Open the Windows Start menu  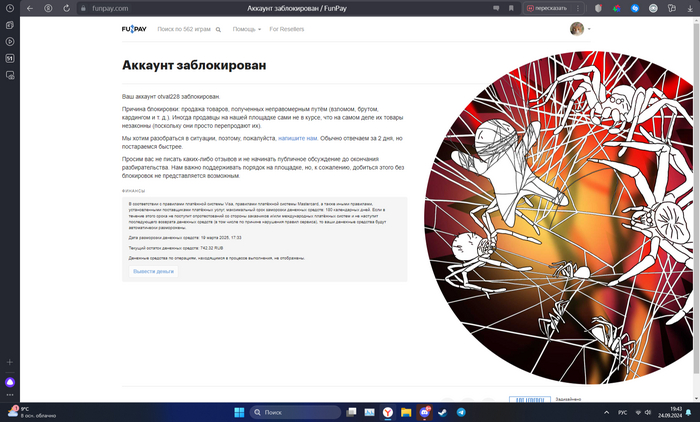pyautogui.click(x=239, y=412)
